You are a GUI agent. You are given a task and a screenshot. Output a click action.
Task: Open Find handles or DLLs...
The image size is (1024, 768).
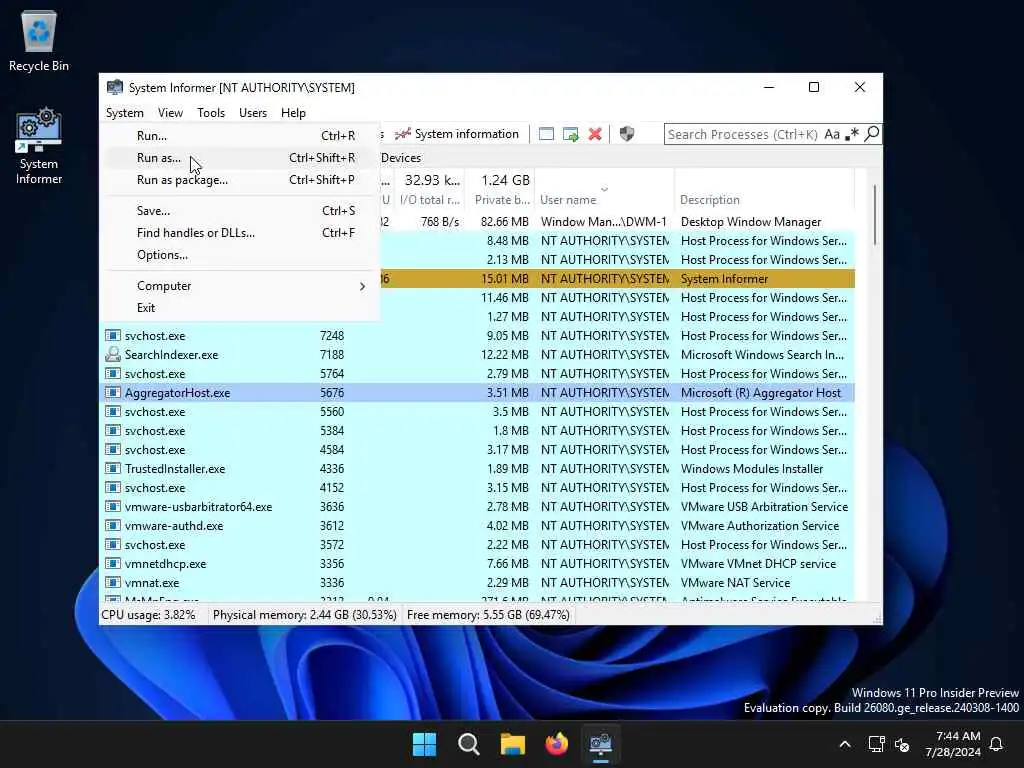(x=240, y=232)
